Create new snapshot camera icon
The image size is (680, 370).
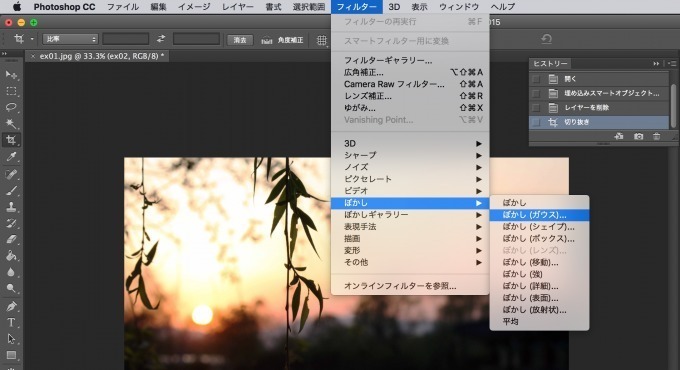tap(638, 136)
